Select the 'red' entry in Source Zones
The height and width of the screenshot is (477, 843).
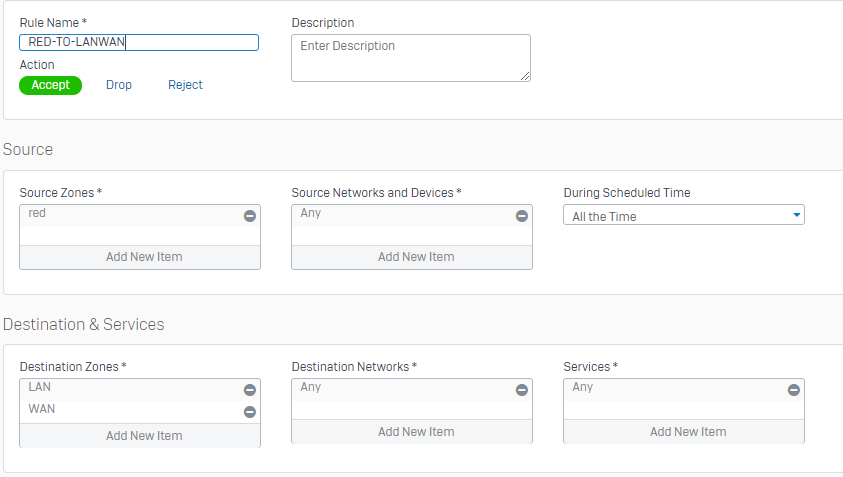coord(120,214)
